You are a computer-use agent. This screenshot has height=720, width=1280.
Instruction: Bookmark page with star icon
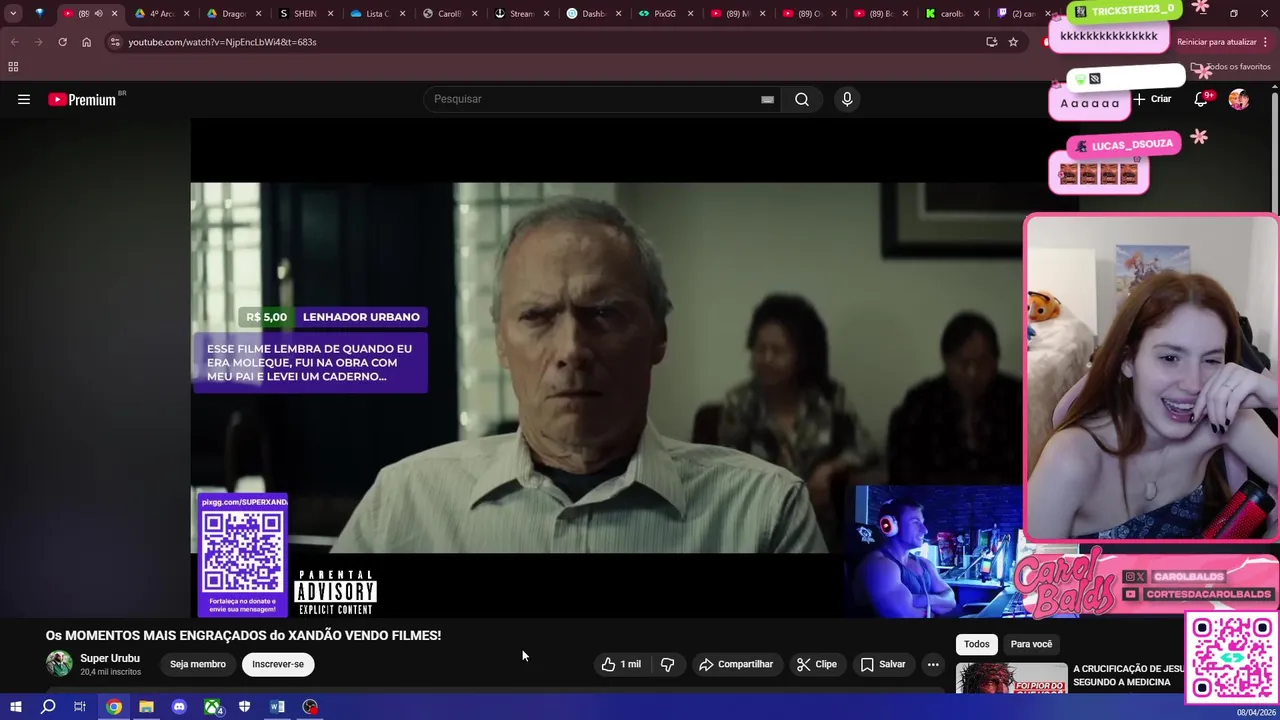pyautogui.click(x=1013, y=42)
